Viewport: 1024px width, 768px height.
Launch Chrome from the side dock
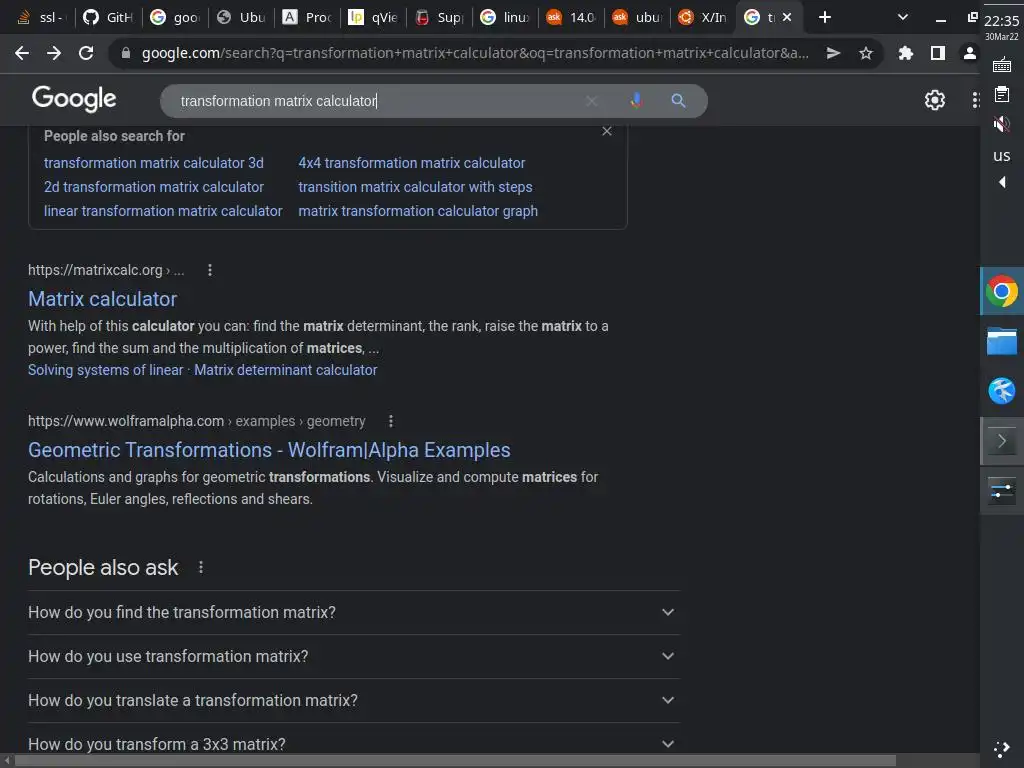1002,291
